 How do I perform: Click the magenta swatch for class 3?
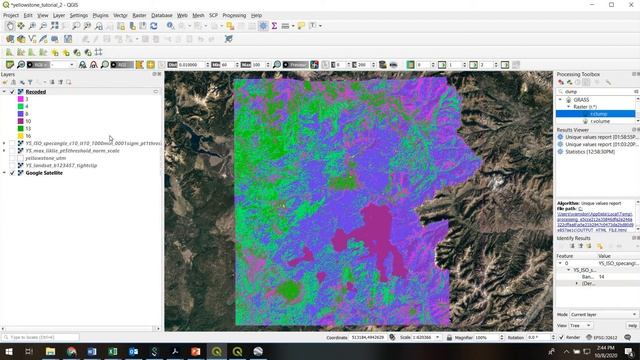click(x=20, y=99)
